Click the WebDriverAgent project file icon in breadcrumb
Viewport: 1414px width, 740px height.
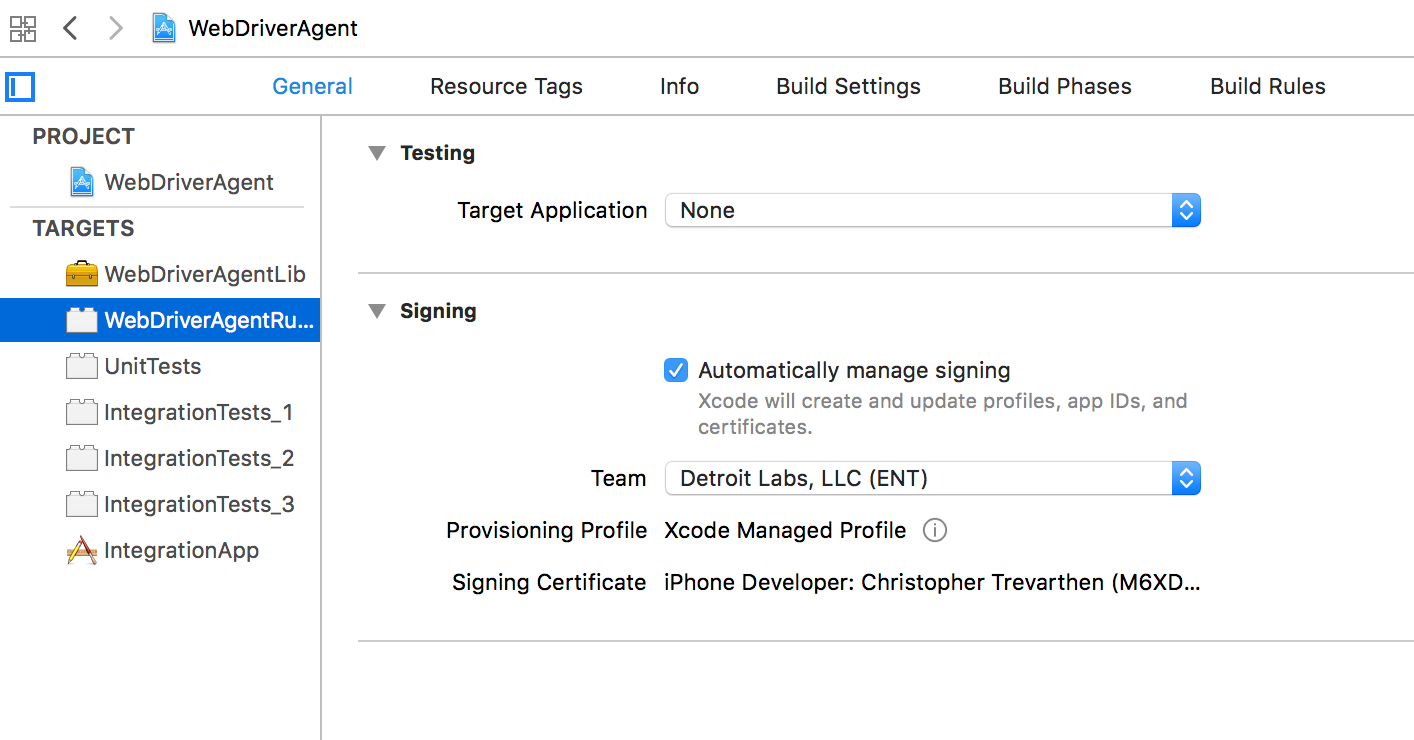164,28
